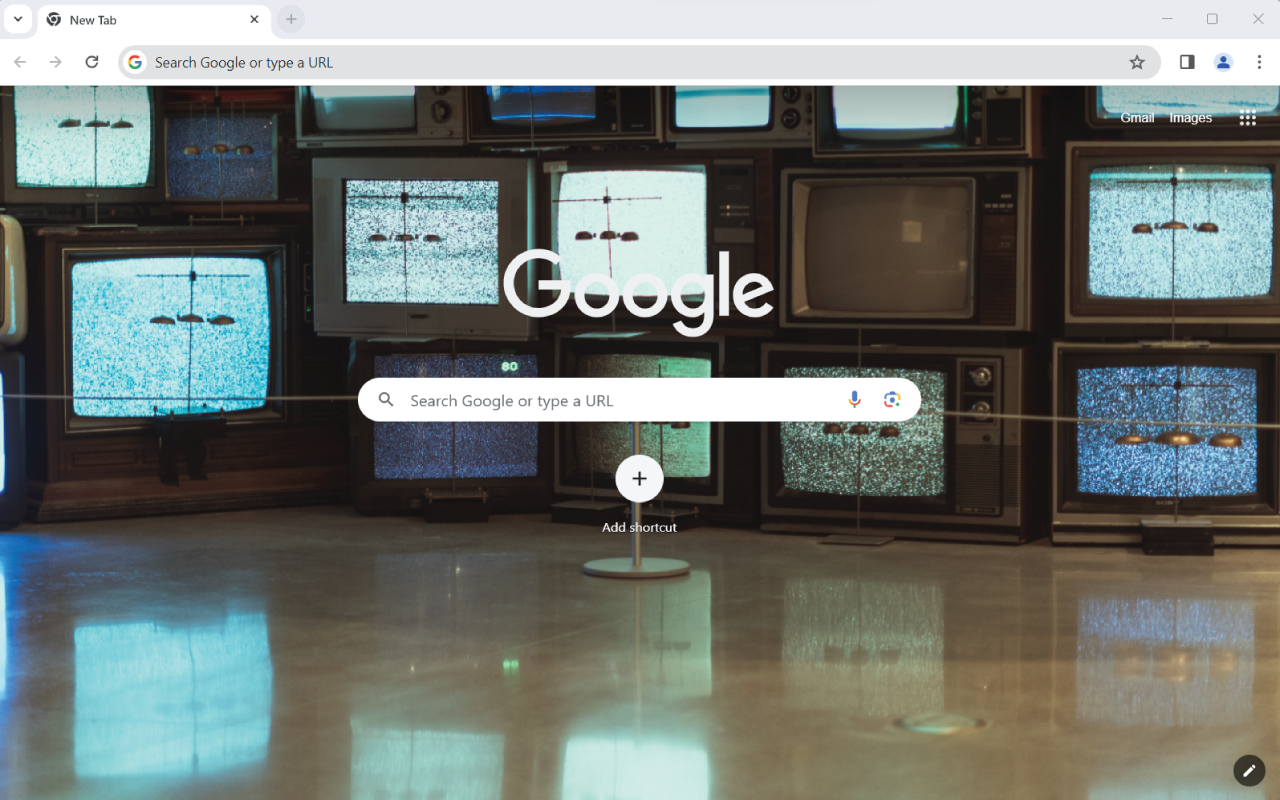This screenshot has height=800, width=1280.
Task: Minimize the Chrome window
Action: click(x=1167, y=19)
